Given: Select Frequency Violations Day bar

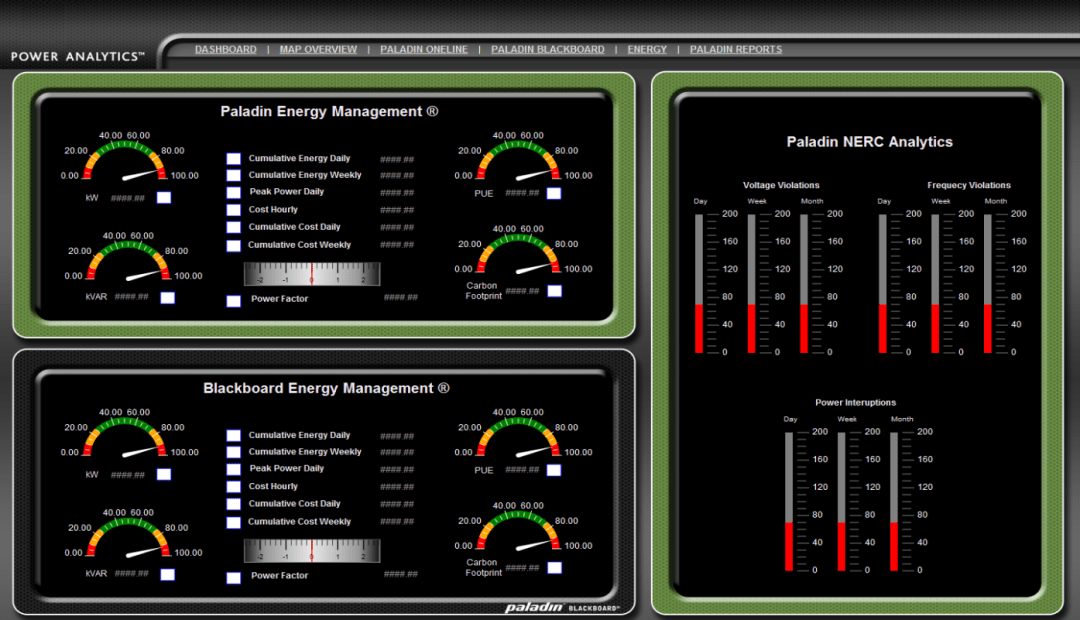Looking at the screenshot, I should click(x=883, y=283).
